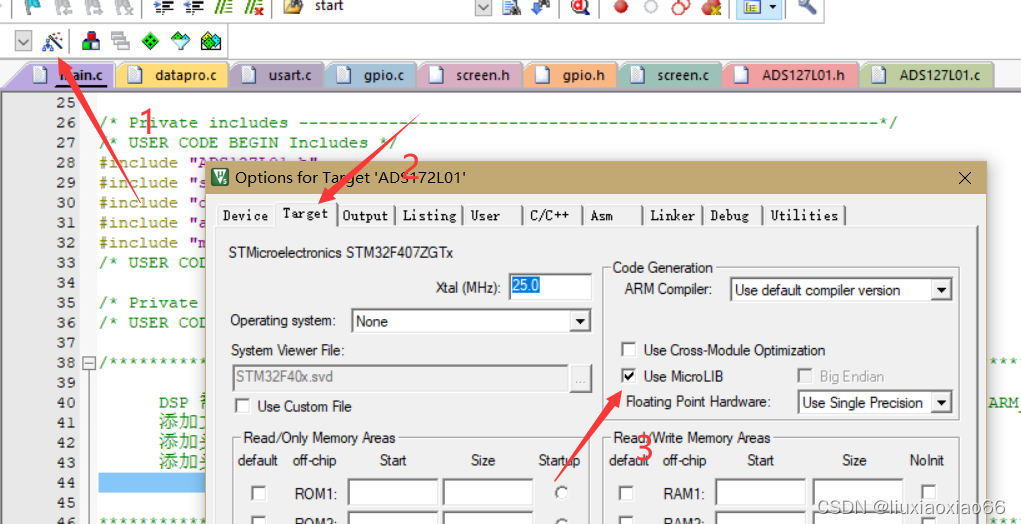Open the ADS127L01.c editor tab

(927, 75)
